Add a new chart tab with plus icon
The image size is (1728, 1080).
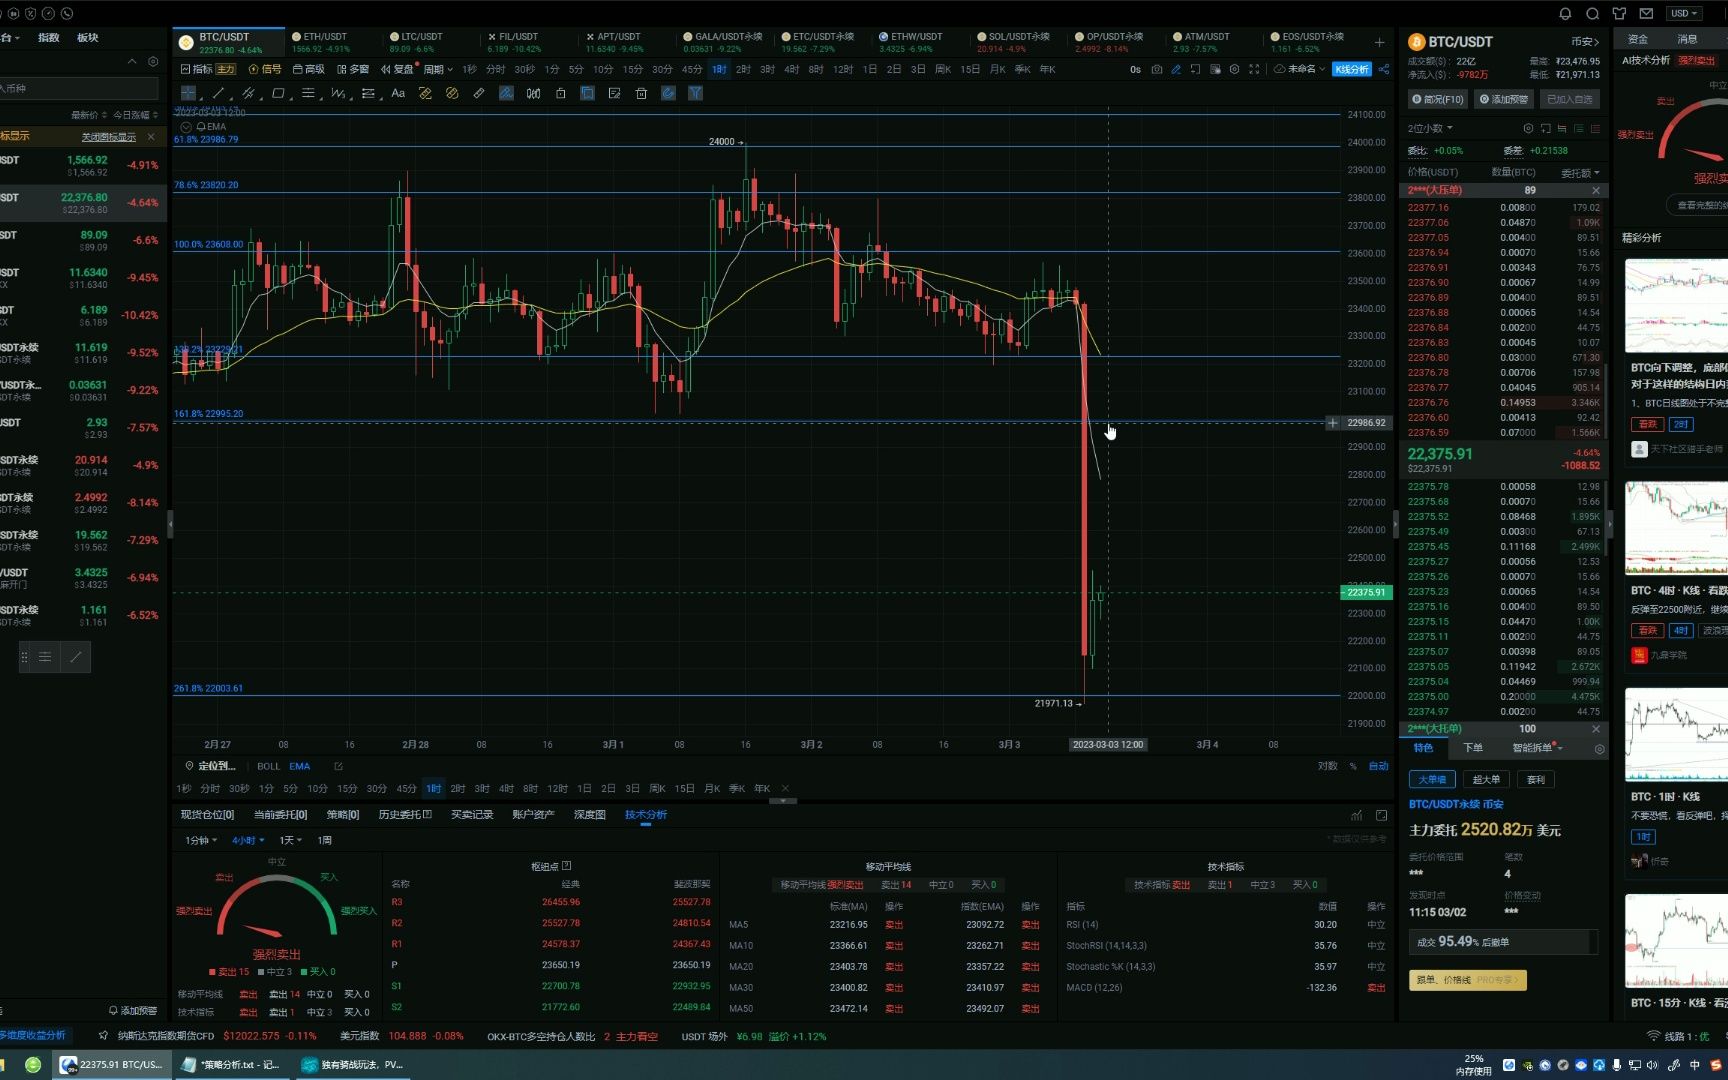(x=1380, y=42)
